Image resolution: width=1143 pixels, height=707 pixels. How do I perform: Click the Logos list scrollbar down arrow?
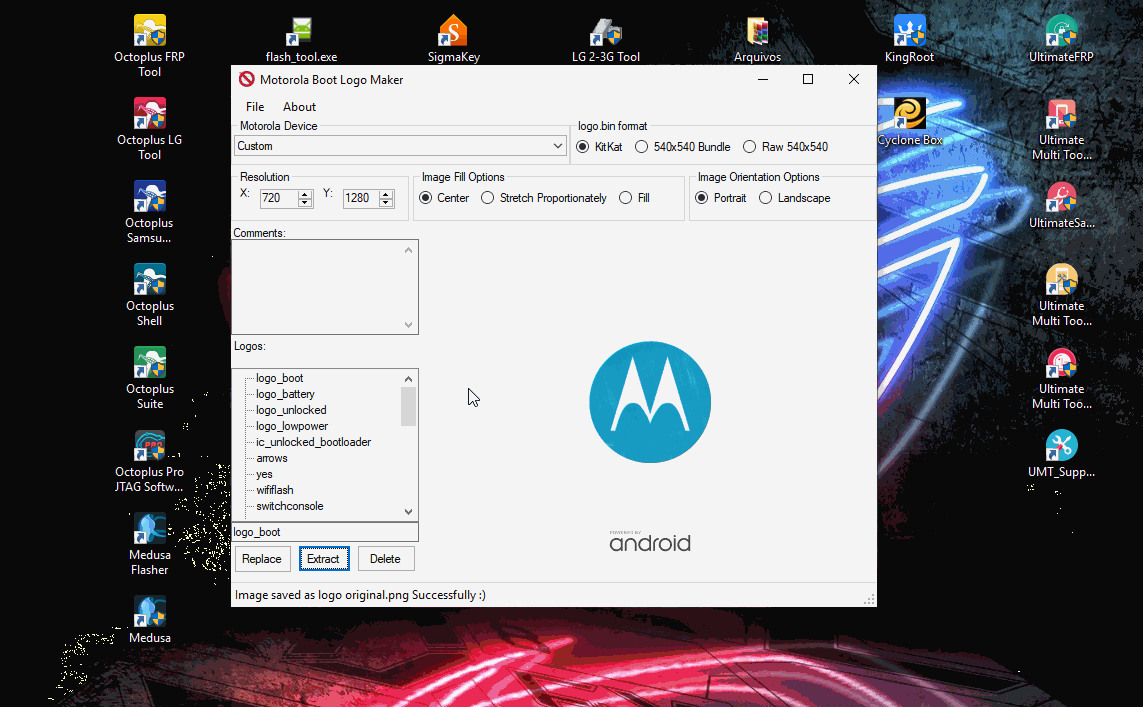(408, 512)
